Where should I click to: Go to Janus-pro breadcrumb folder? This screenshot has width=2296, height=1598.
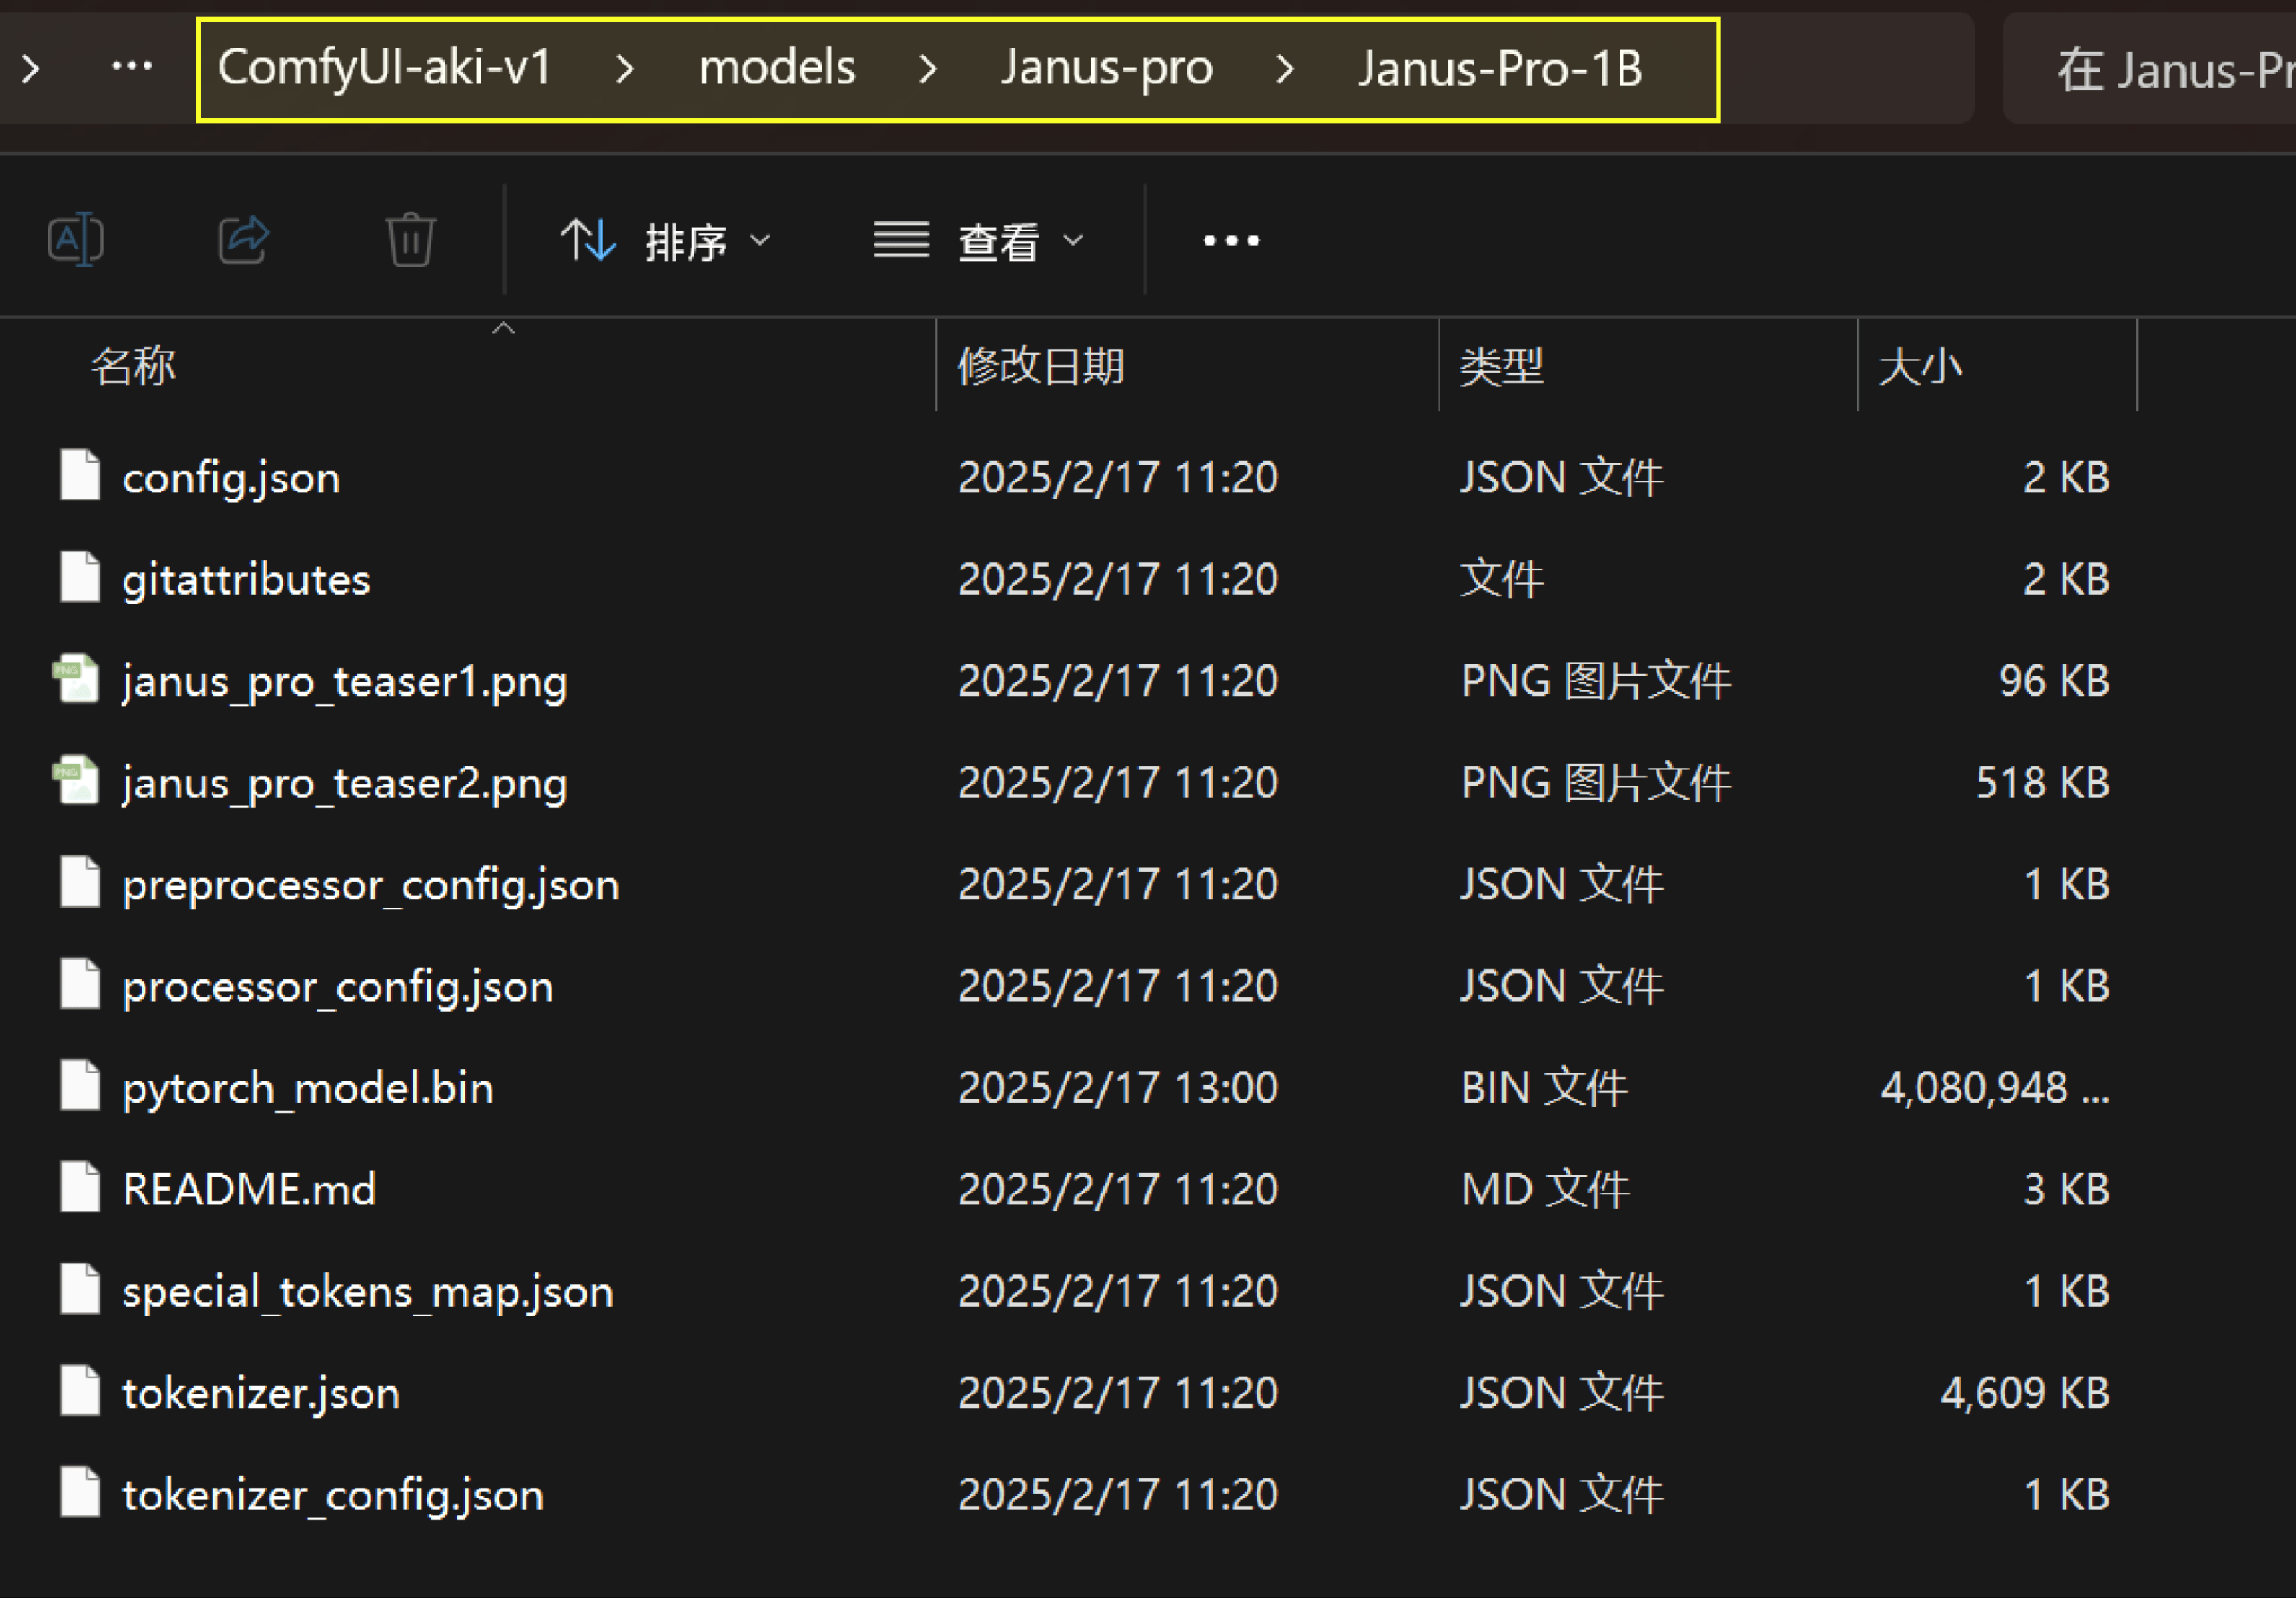[1107, 68]
